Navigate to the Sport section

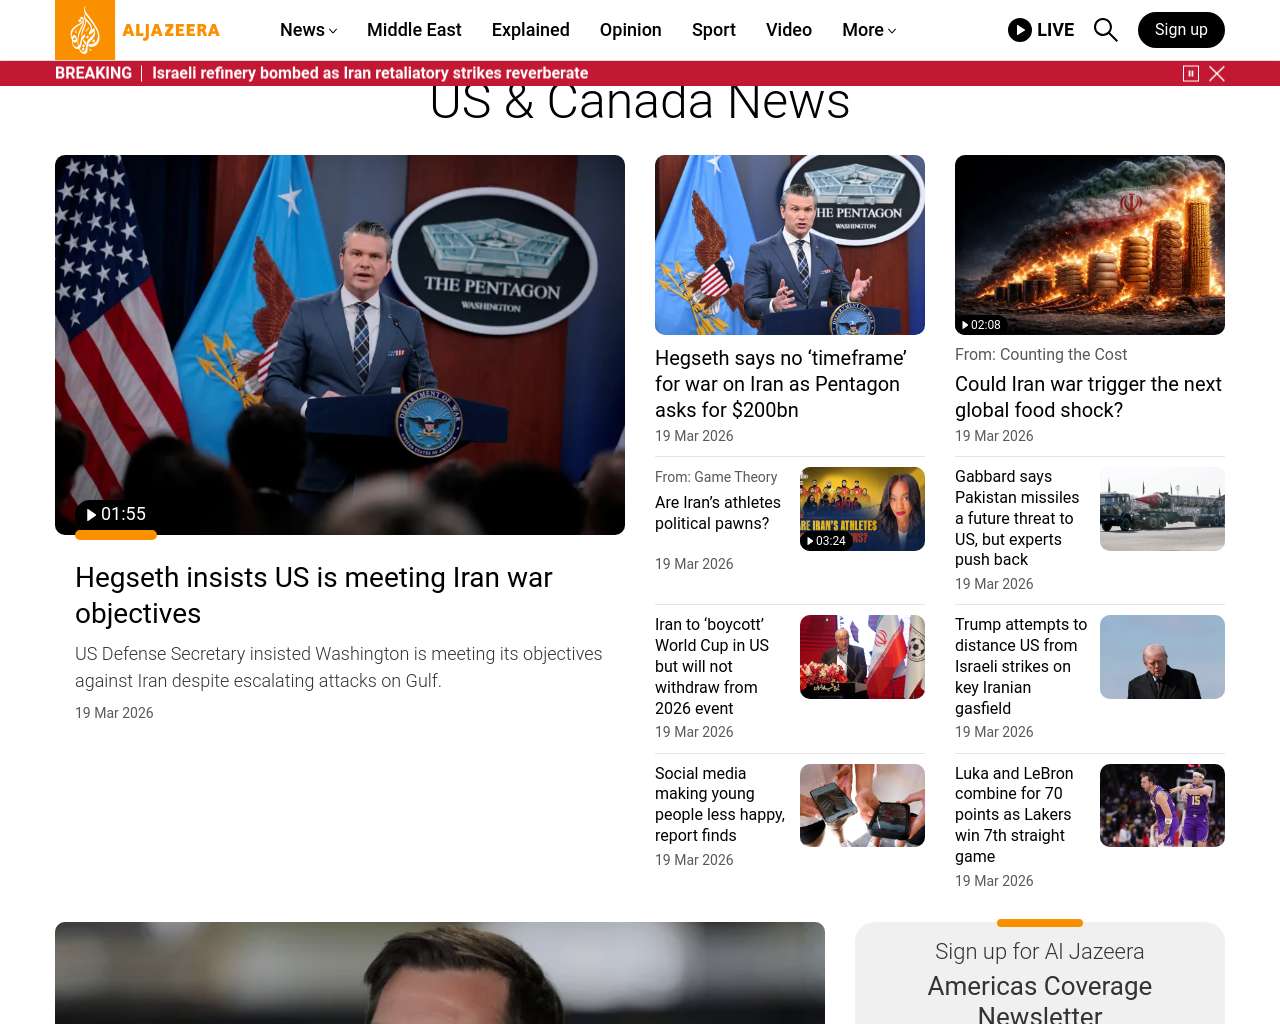coord(714,30)
